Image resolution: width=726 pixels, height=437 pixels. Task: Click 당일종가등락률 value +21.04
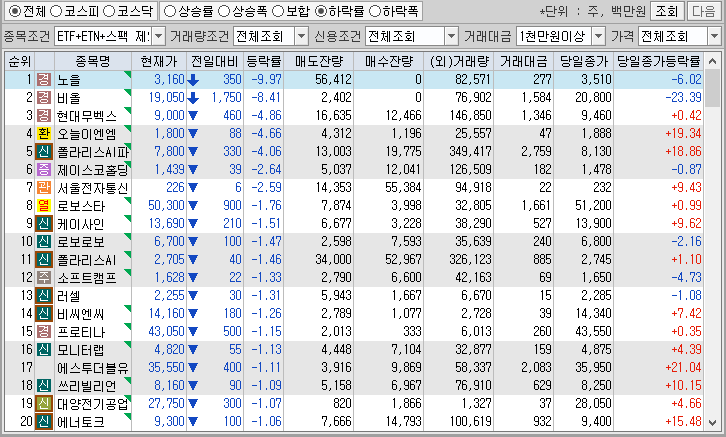coord(683,368)
